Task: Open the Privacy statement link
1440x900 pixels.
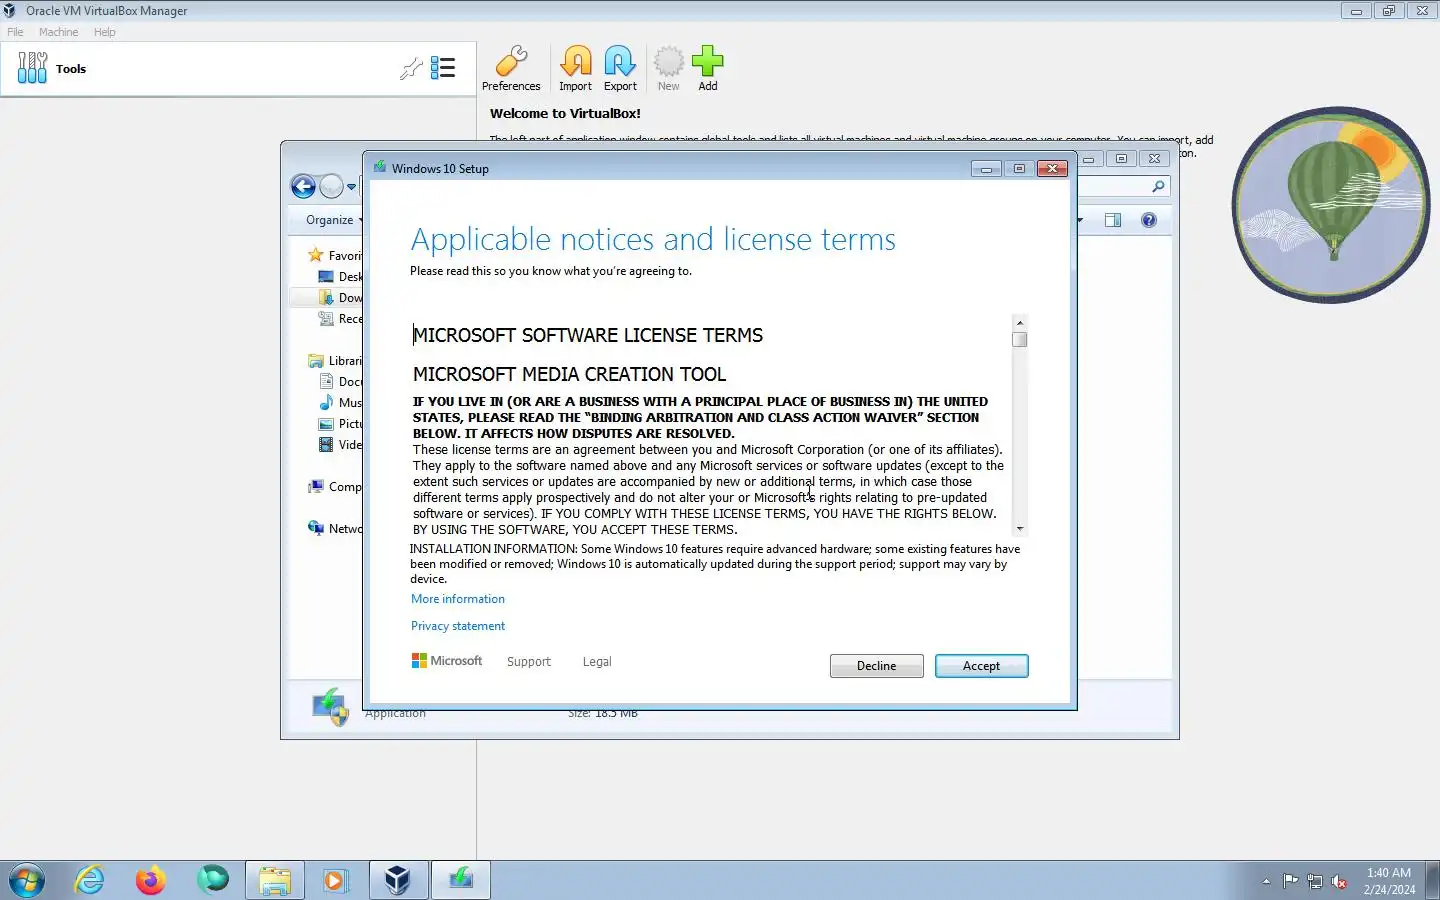Action: click(x=458, y=626)
